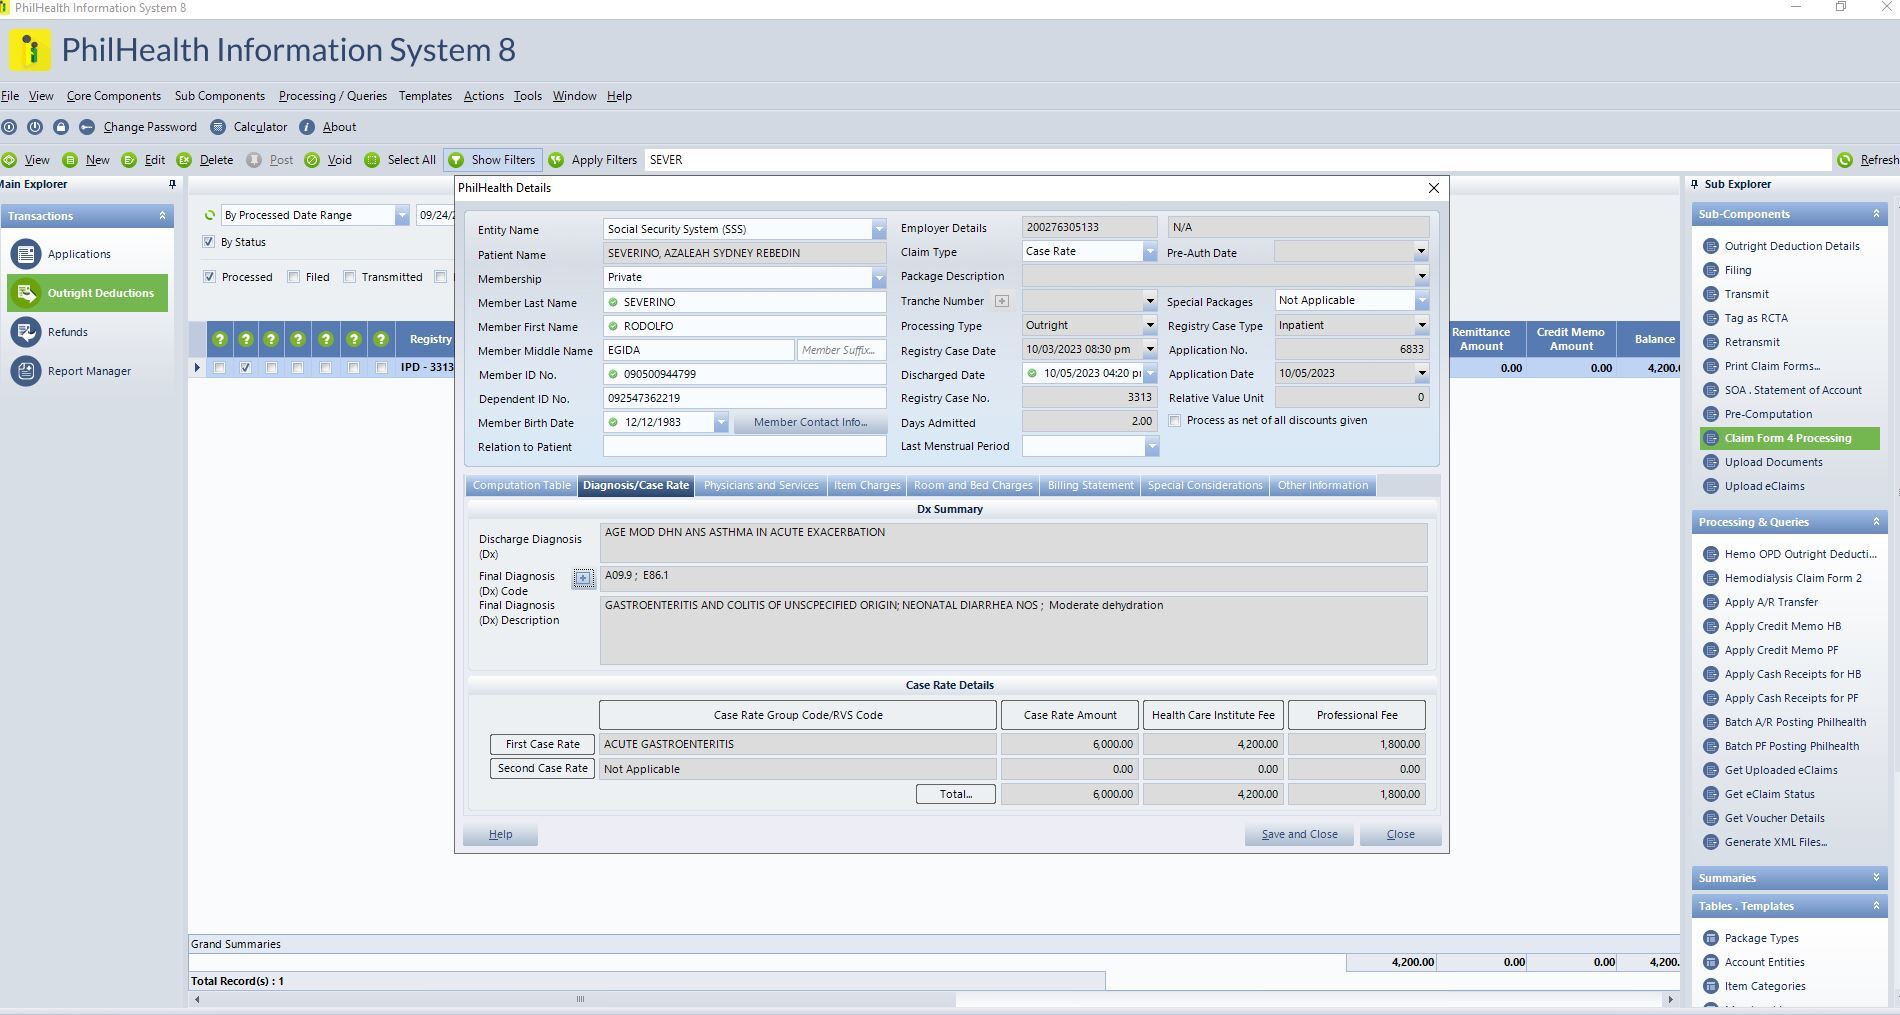Open the Member Birth Date picker dropdown

tap(720, 423)
